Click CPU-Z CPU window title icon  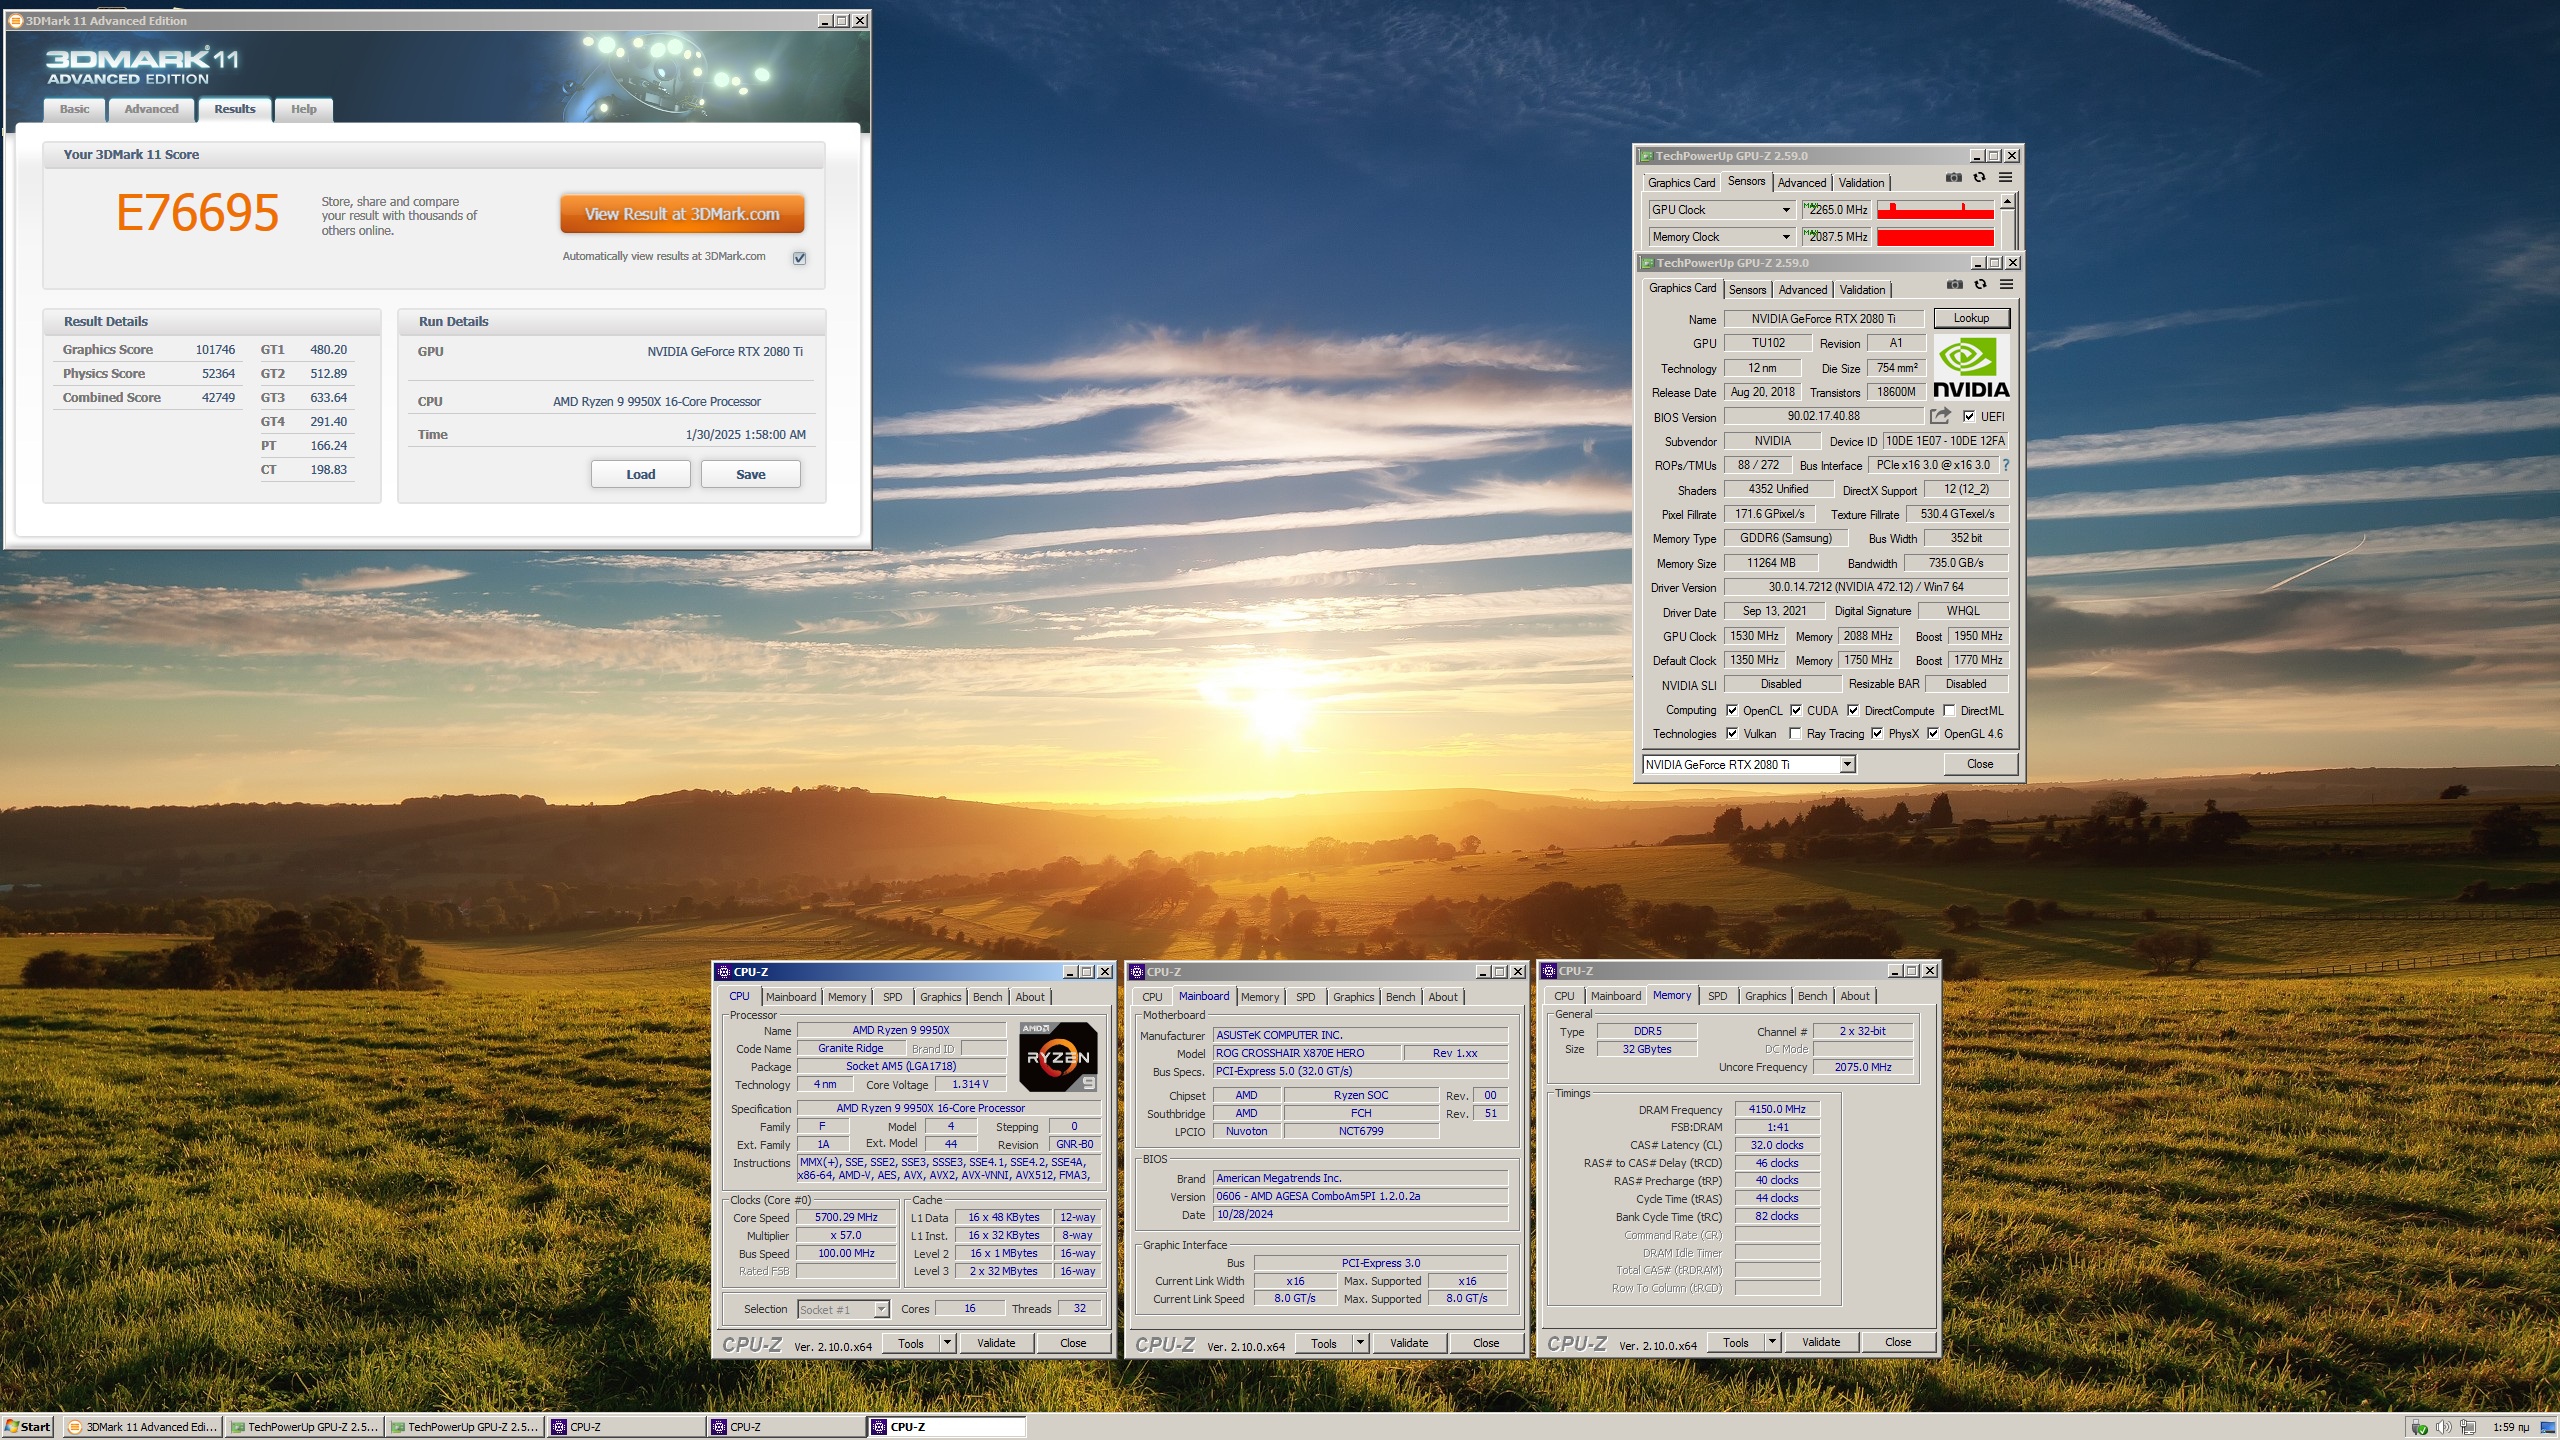pos(724,972)
